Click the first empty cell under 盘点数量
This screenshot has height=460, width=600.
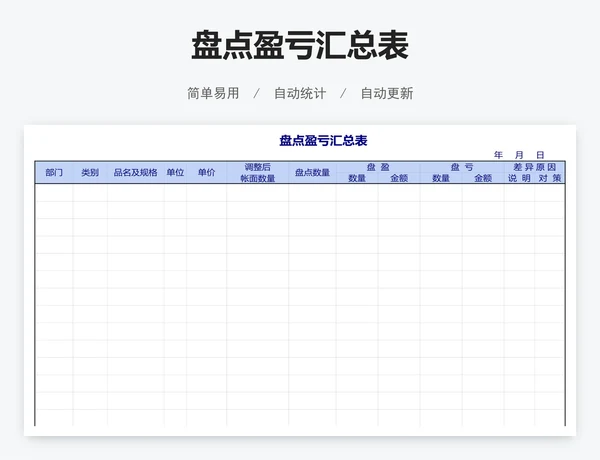pos(312,192)
